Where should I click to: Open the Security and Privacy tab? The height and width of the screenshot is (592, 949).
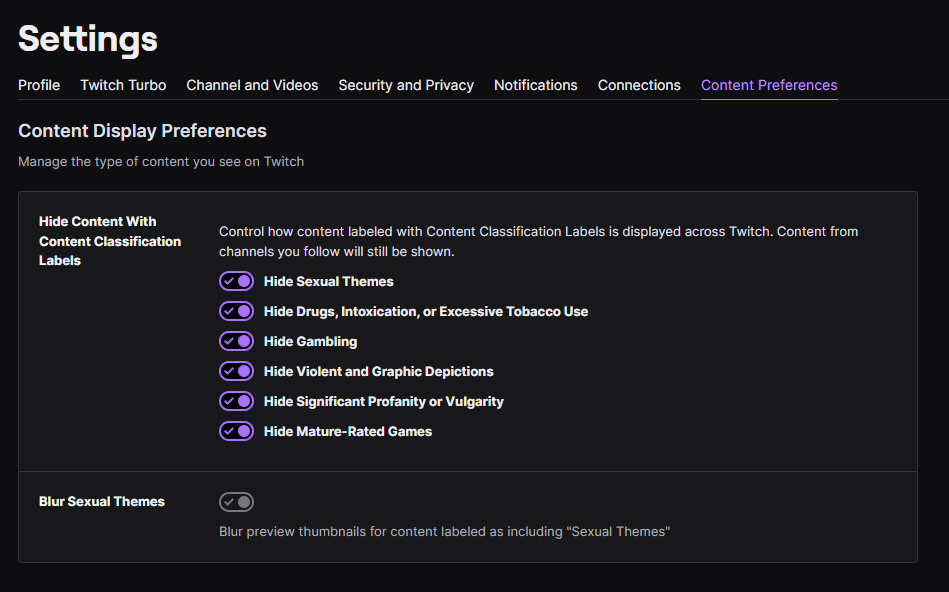[x=406, y=85]
